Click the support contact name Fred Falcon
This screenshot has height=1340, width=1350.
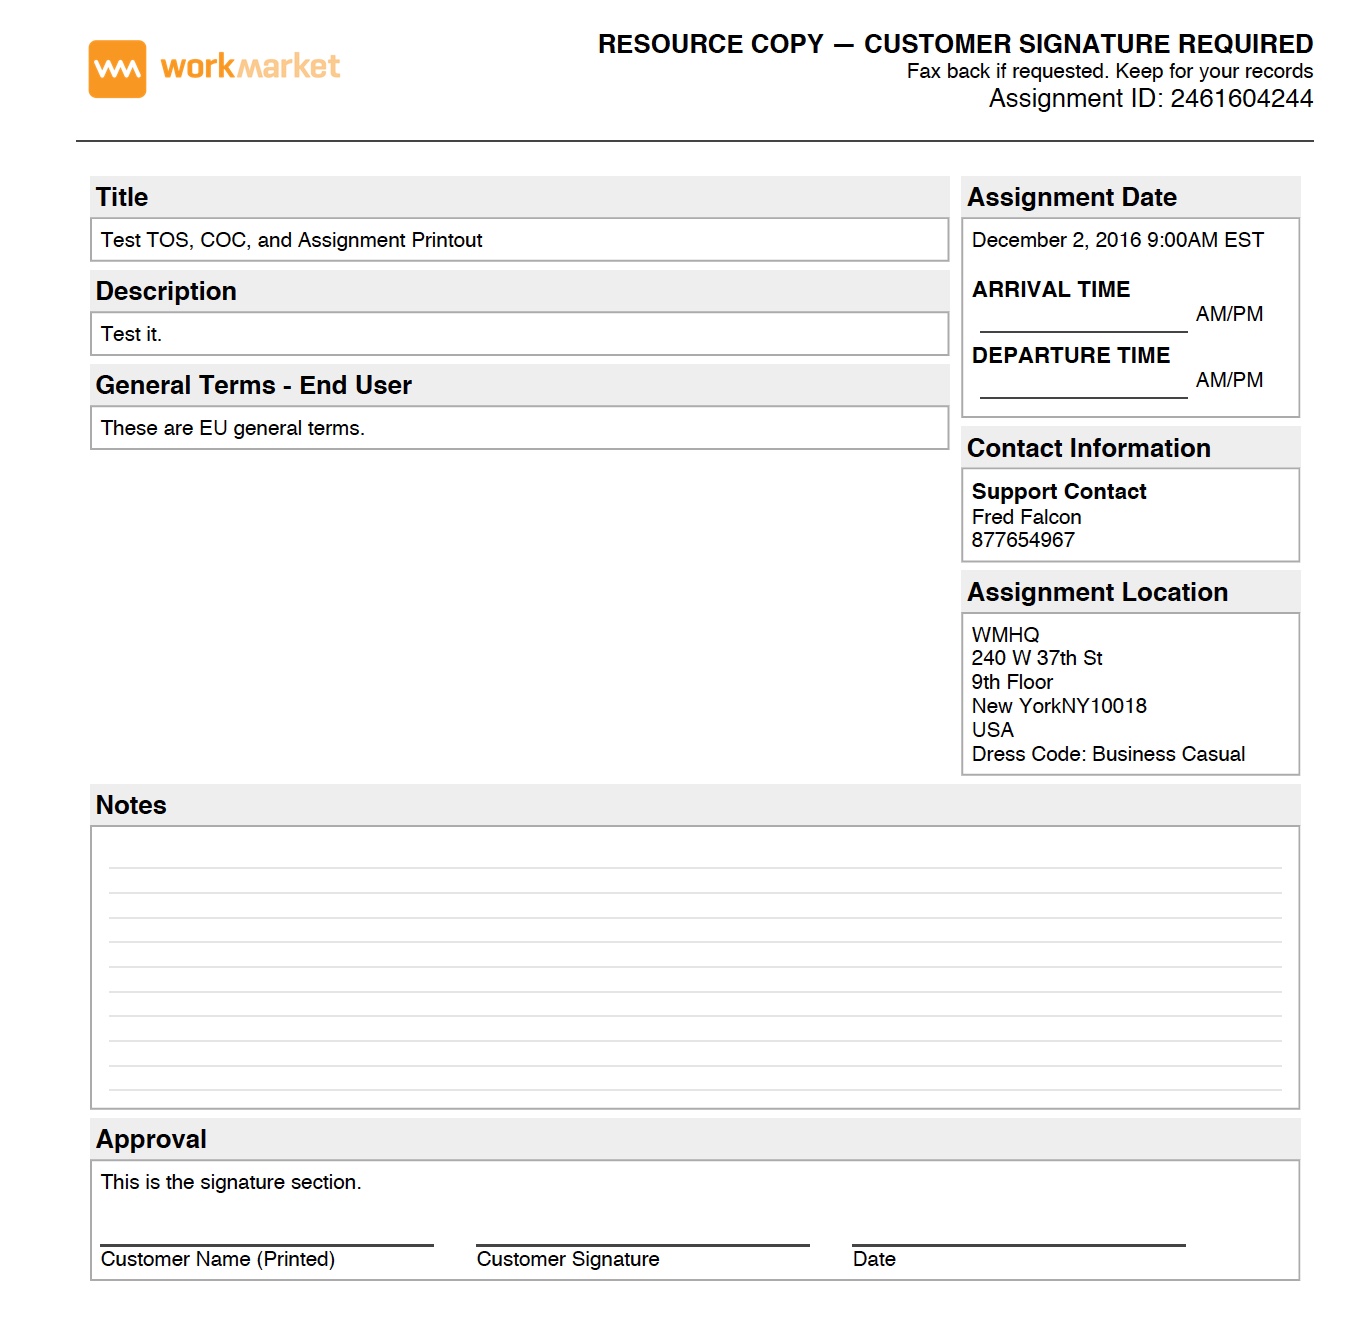coord(1026,517)
